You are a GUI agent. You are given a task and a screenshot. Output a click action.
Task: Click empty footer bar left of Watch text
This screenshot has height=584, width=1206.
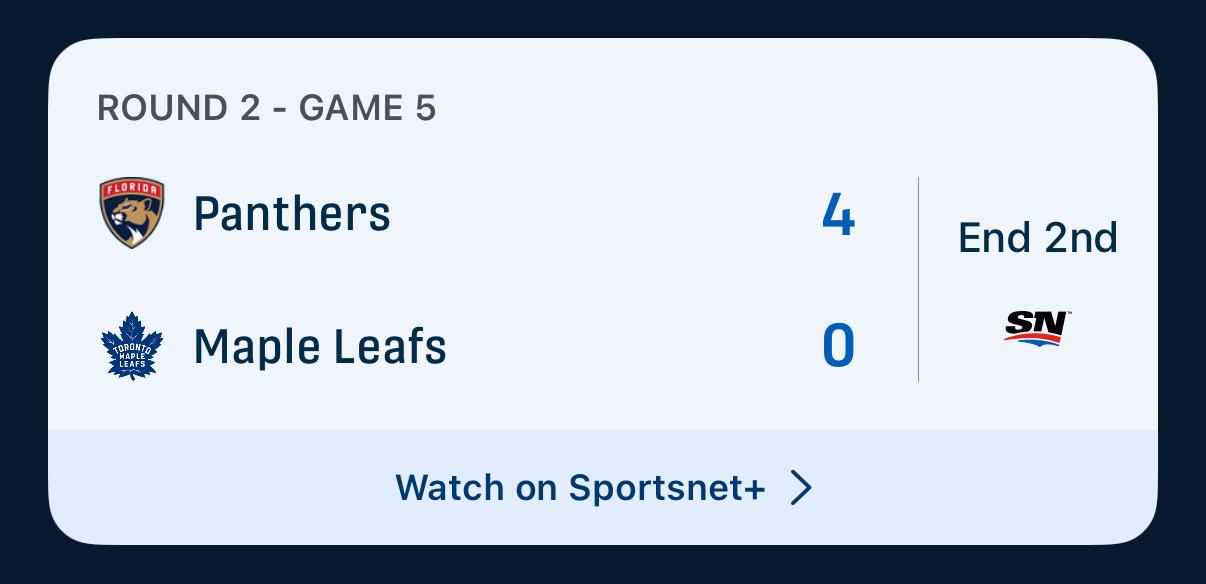[220, 488]
